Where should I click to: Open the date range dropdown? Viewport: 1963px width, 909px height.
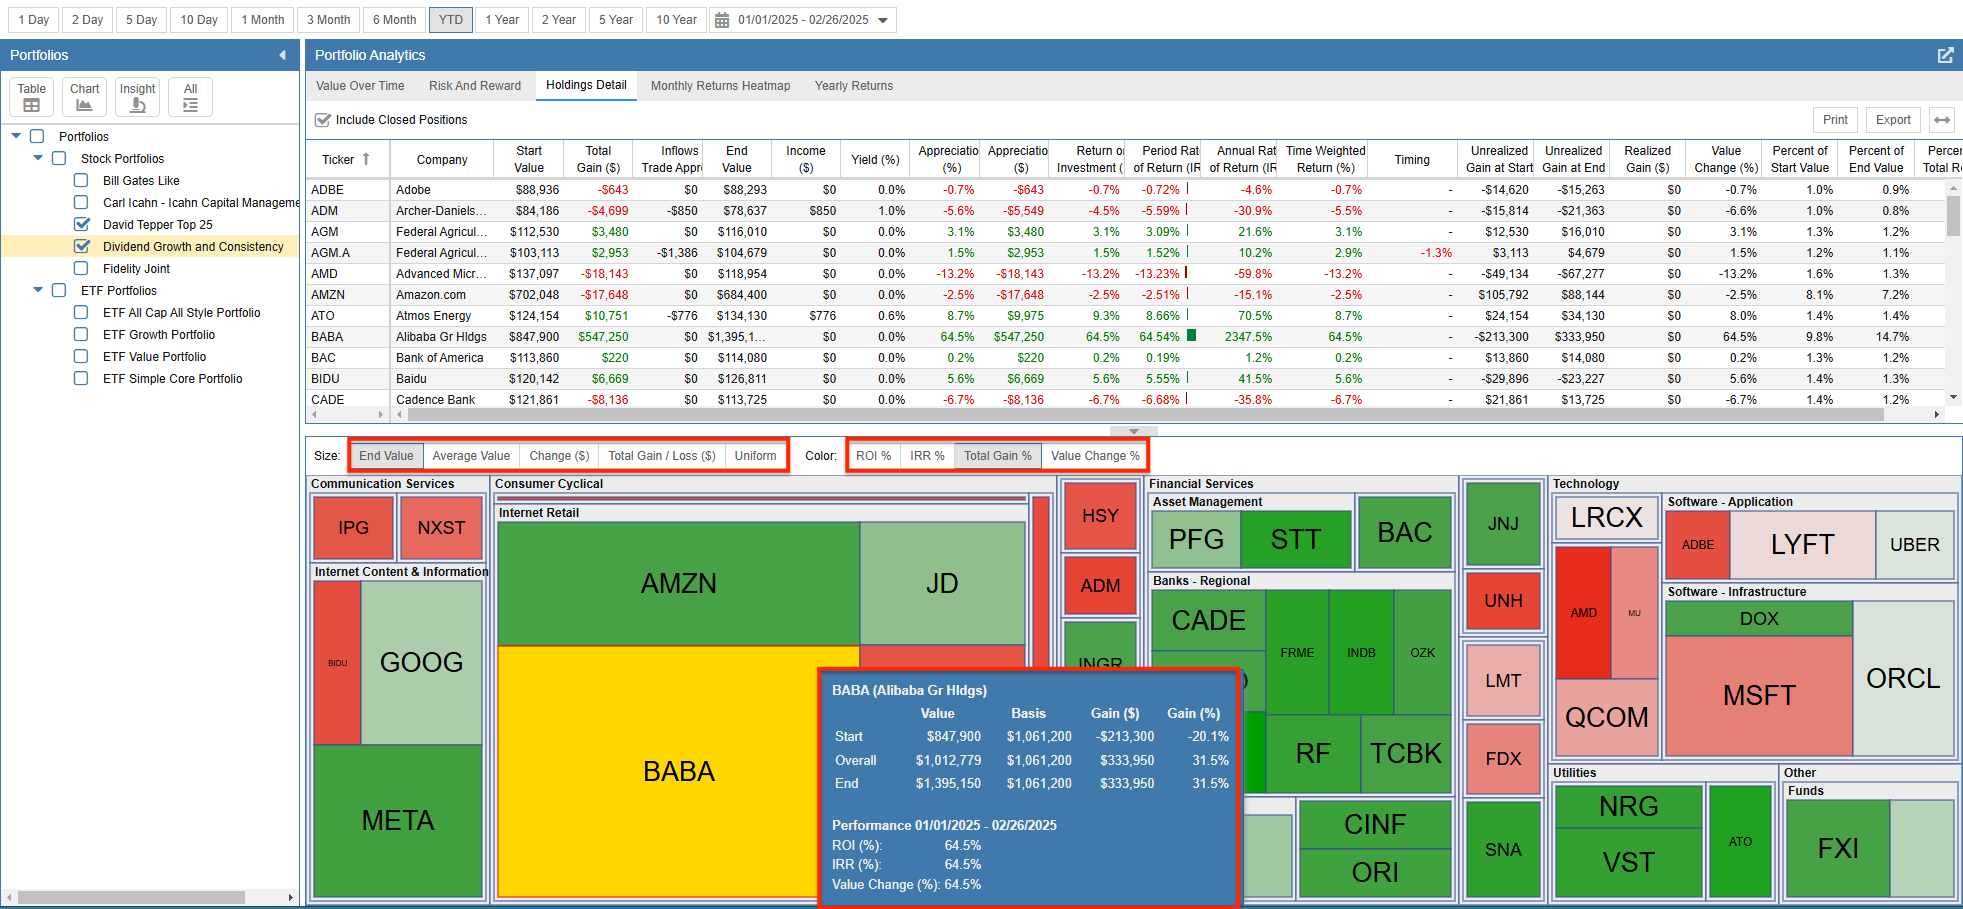883,20
